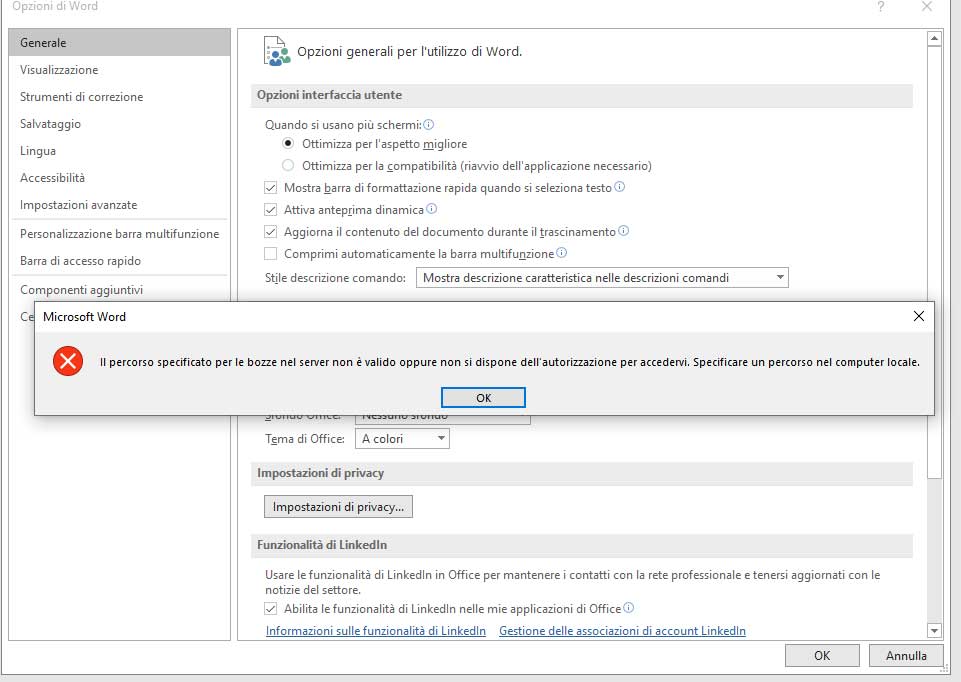Viewport: 961px width, 682px height.
Task: Click the info icon next to 'Attiva anteprima dinamica'
Action: (x=431, y=209)
